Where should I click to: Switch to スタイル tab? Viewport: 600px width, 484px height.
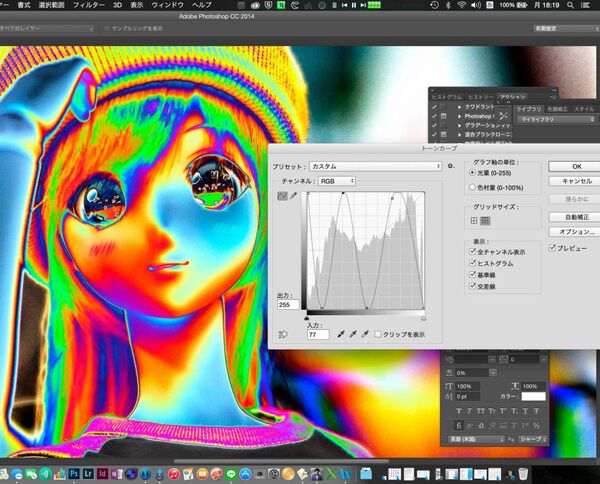tap(584, 109)
